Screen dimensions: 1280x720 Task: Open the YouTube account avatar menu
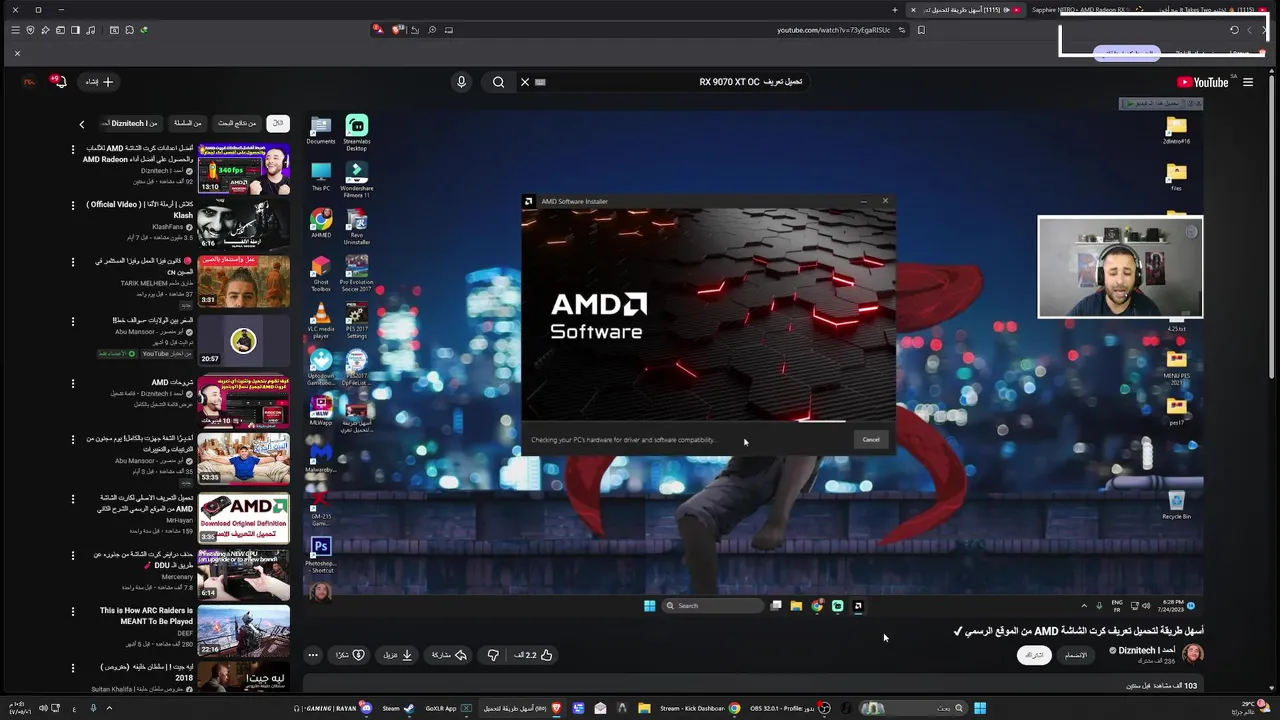pyautogui.click(x=30, y=82)
